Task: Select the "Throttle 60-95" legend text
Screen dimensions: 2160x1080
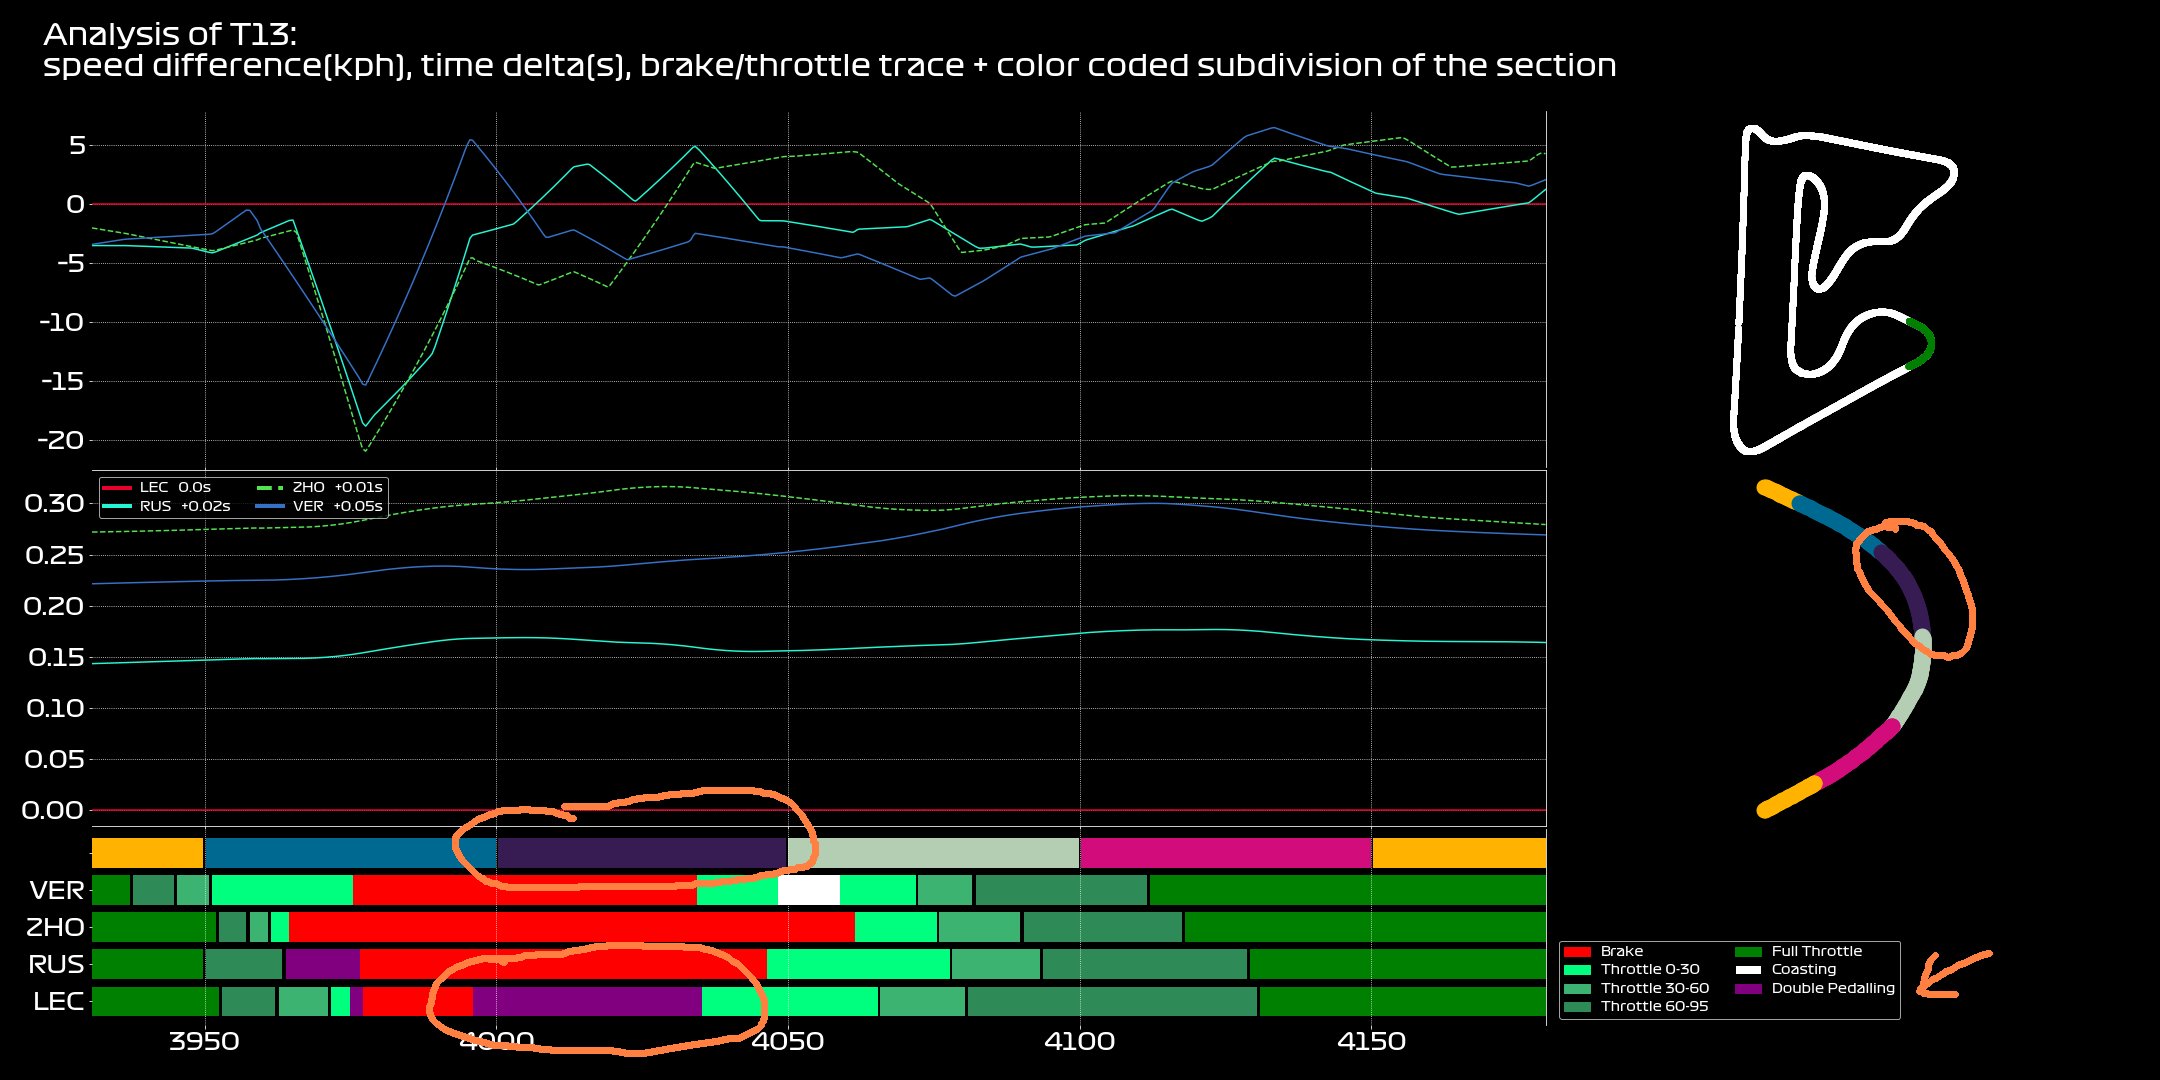Action: click(1655, 1006)
